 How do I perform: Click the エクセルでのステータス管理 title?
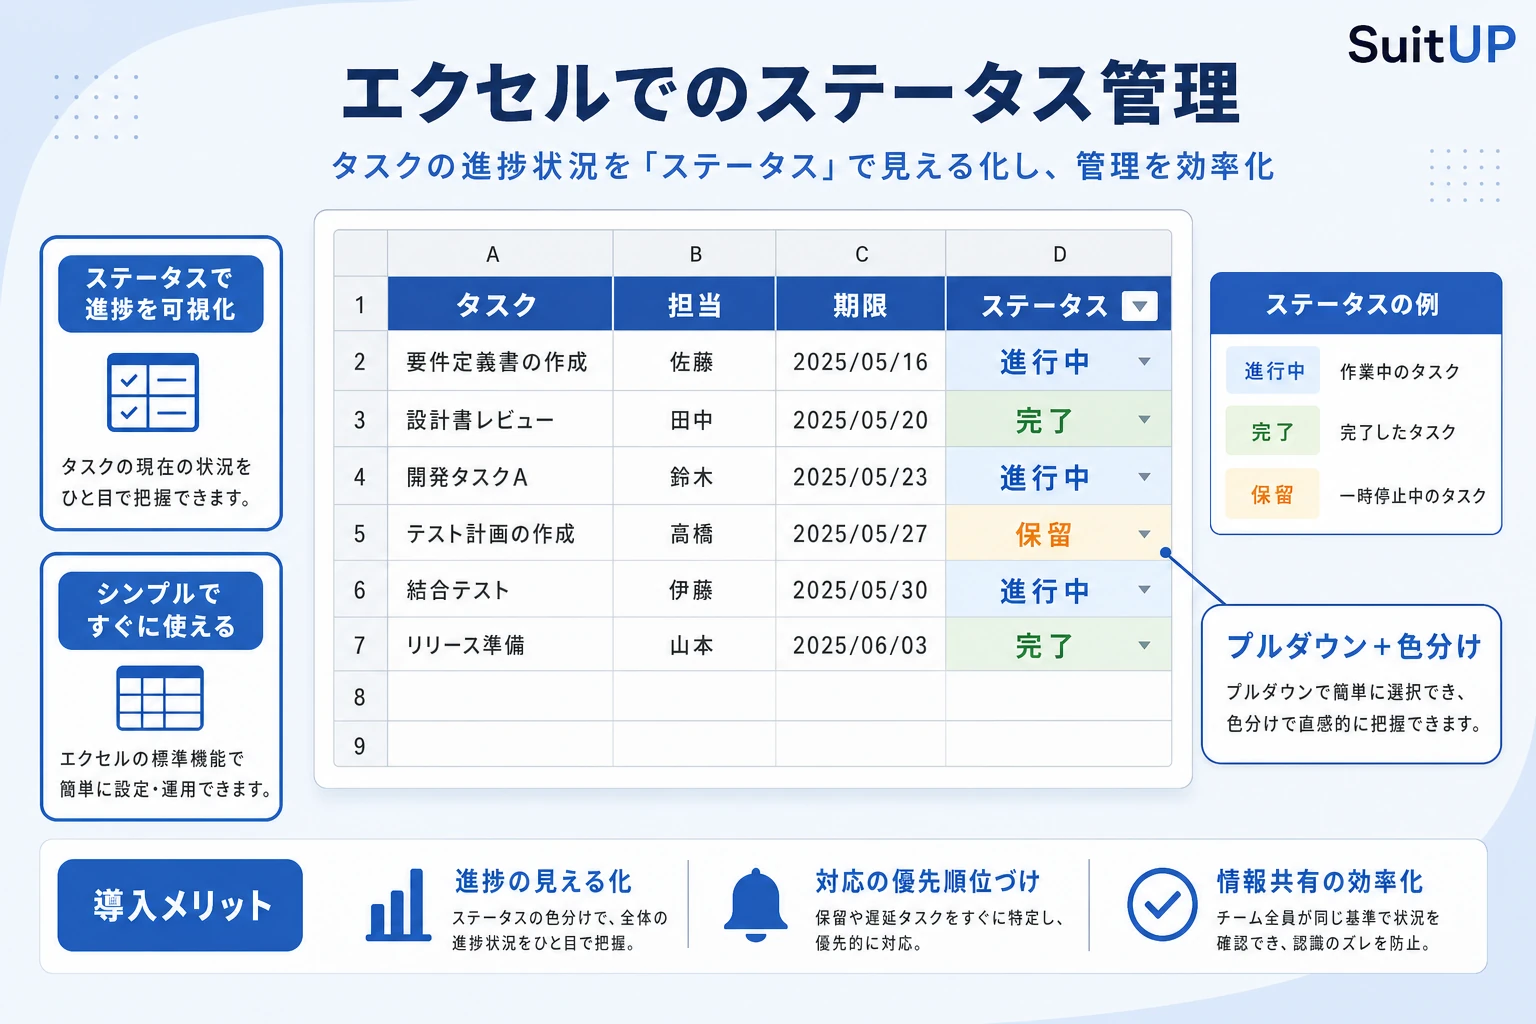pyautogui.click(x=790, y=93)
